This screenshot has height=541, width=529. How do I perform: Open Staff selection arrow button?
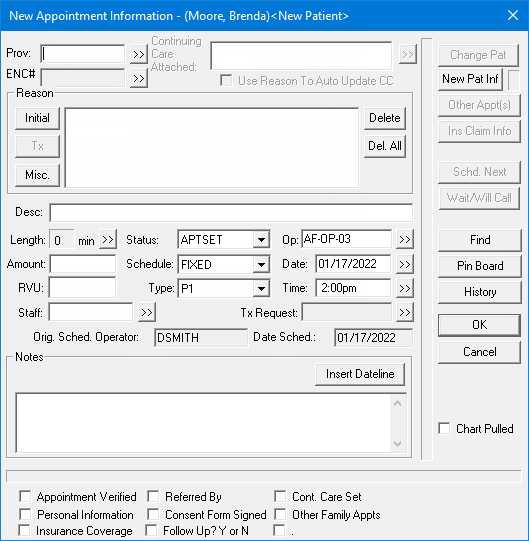pyautogui.click(x=147, y=312)
